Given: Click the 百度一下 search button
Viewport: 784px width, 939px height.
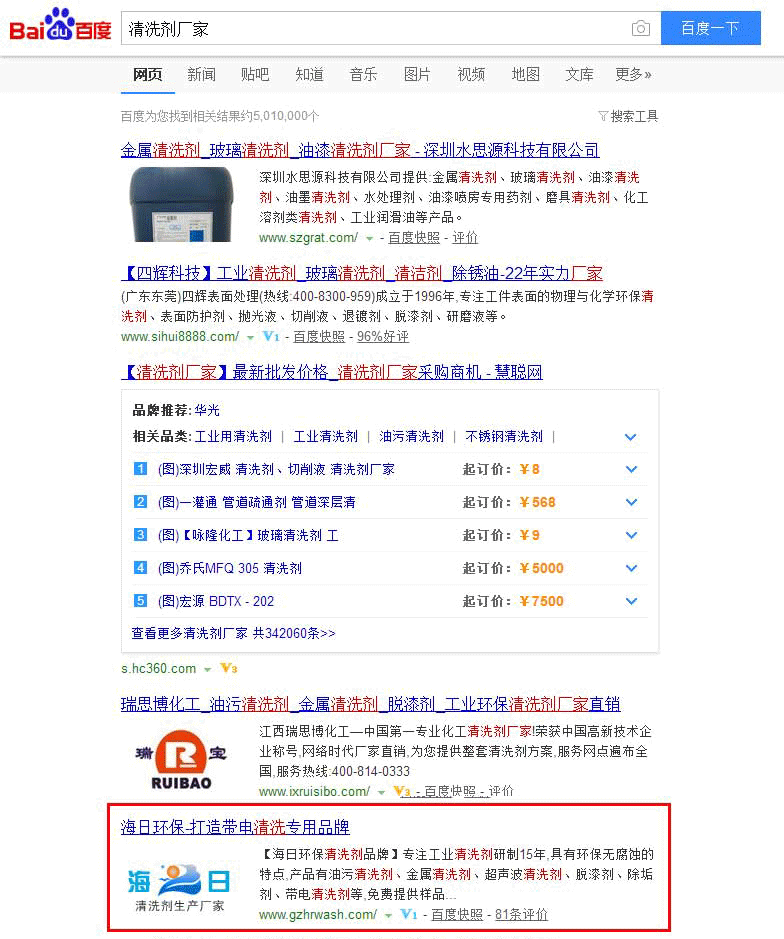Looking at the screenshot, I should pyautogui.click(x=711, y=28).
